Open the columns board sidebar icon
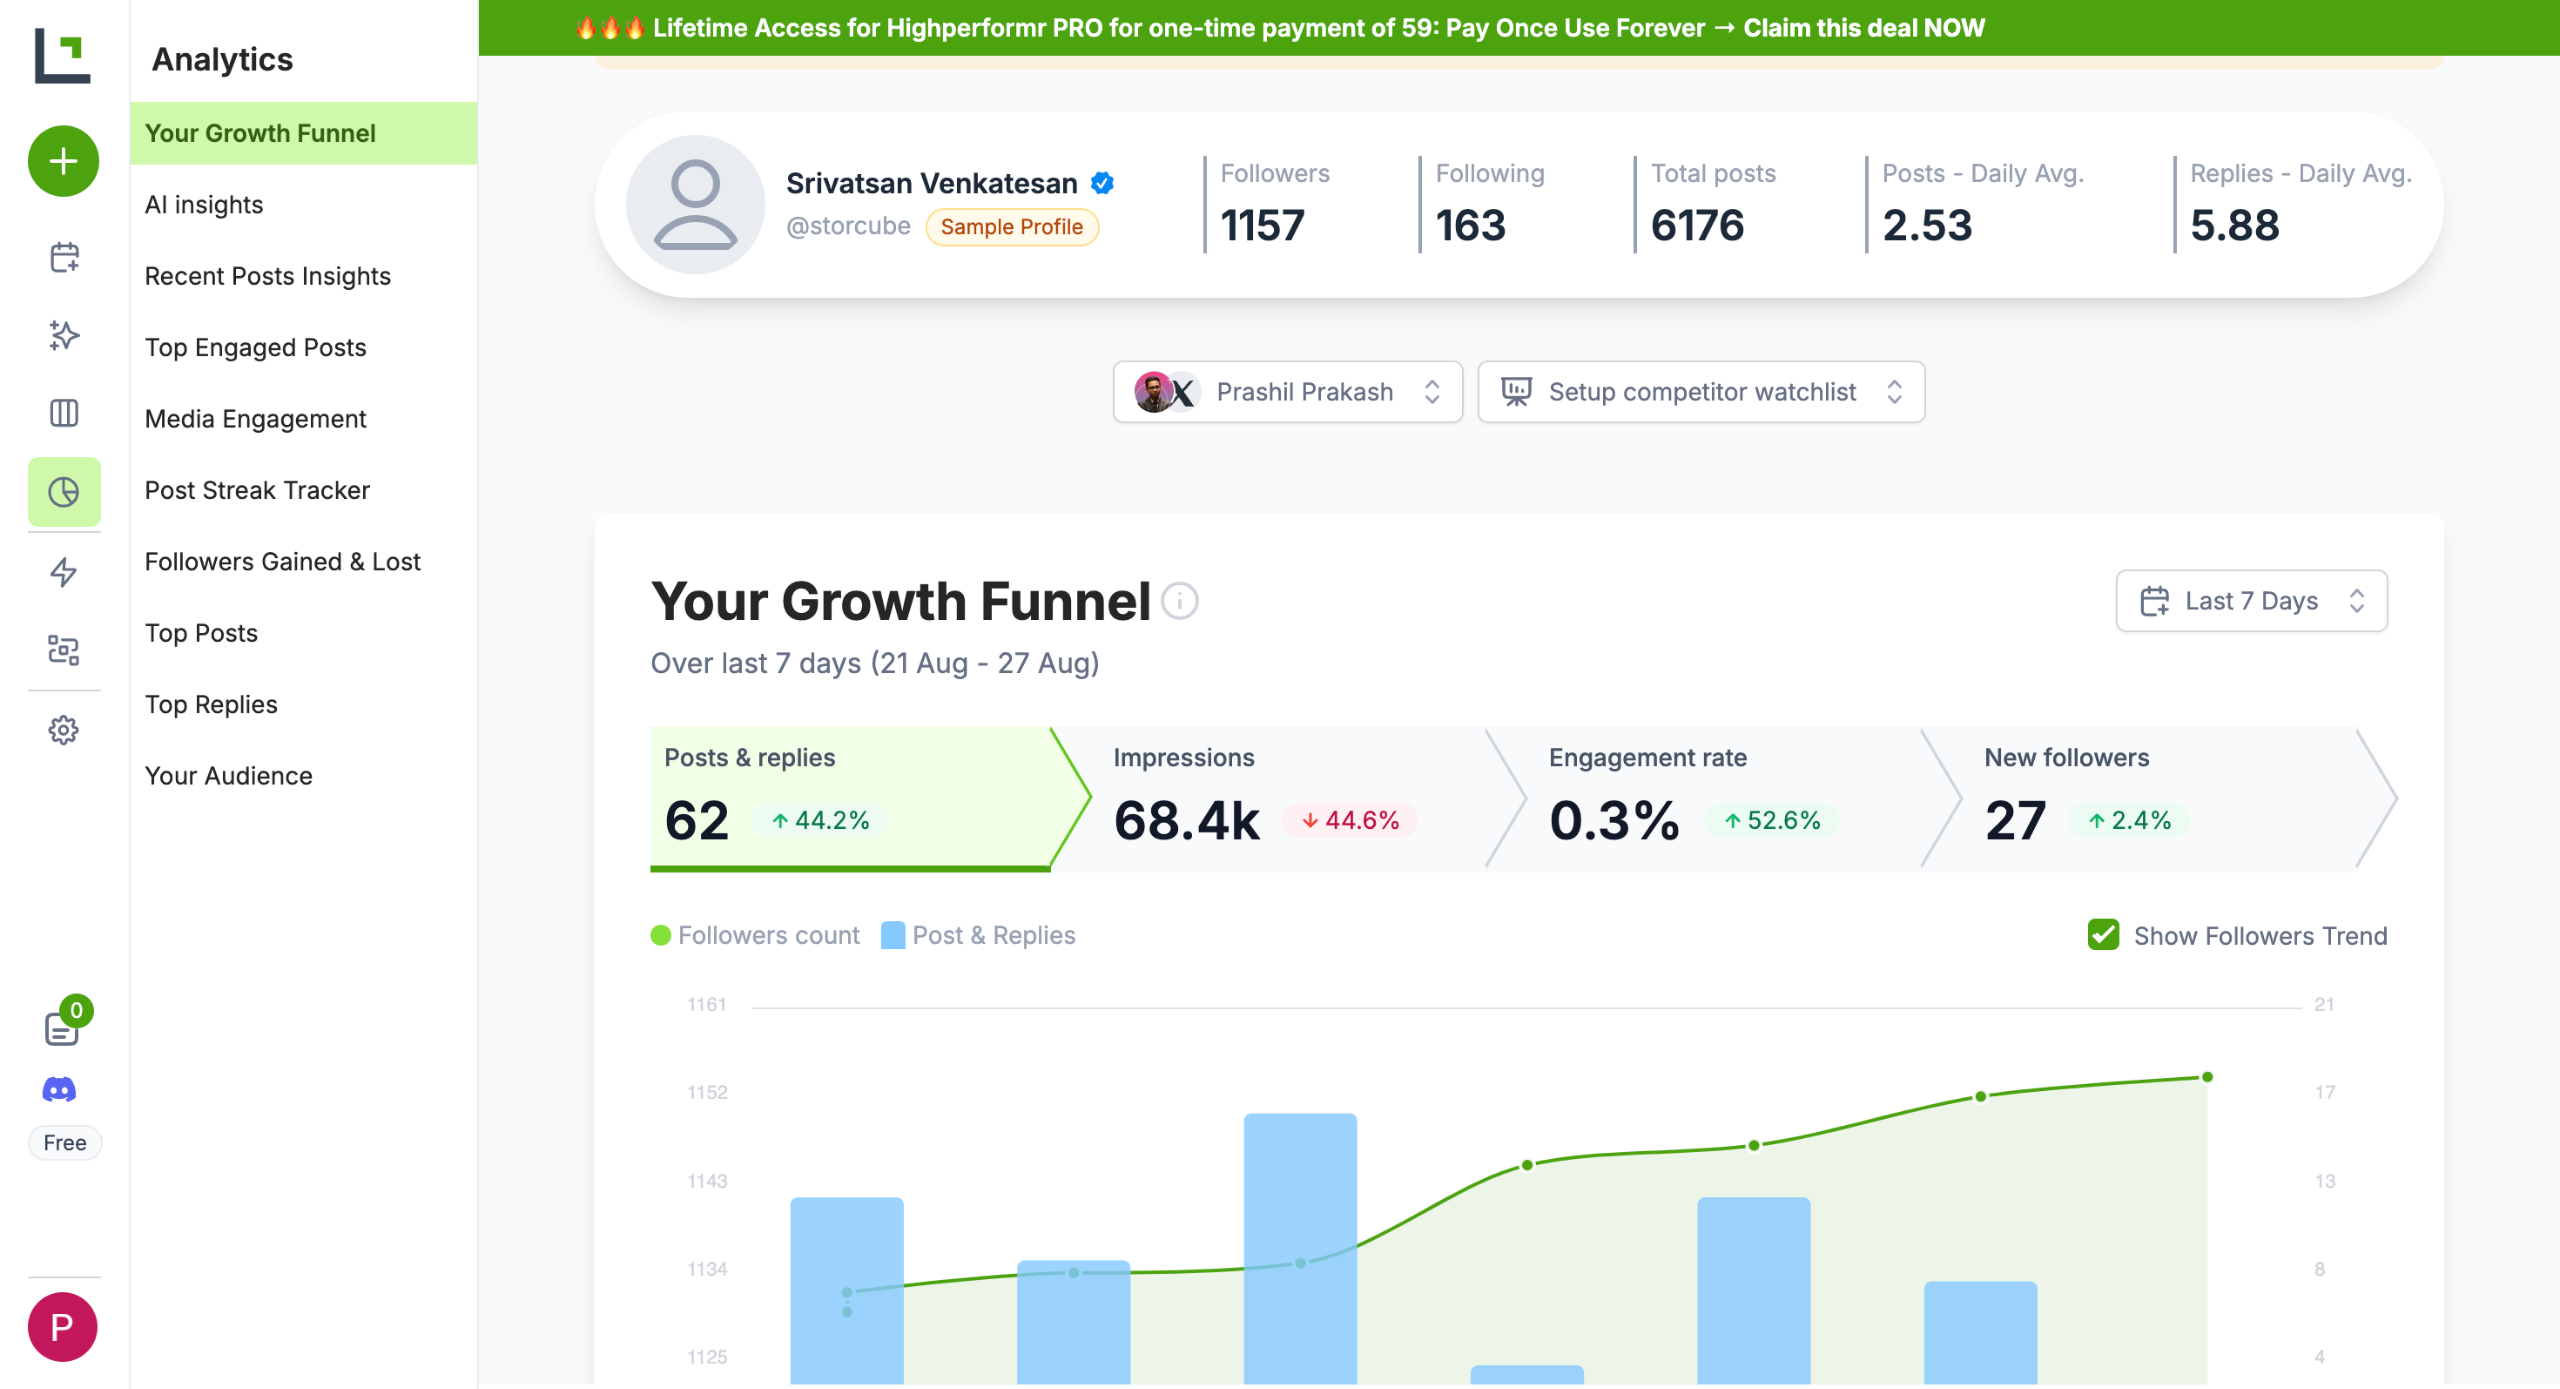The image size is (2560, 1389). coord(64,413)
